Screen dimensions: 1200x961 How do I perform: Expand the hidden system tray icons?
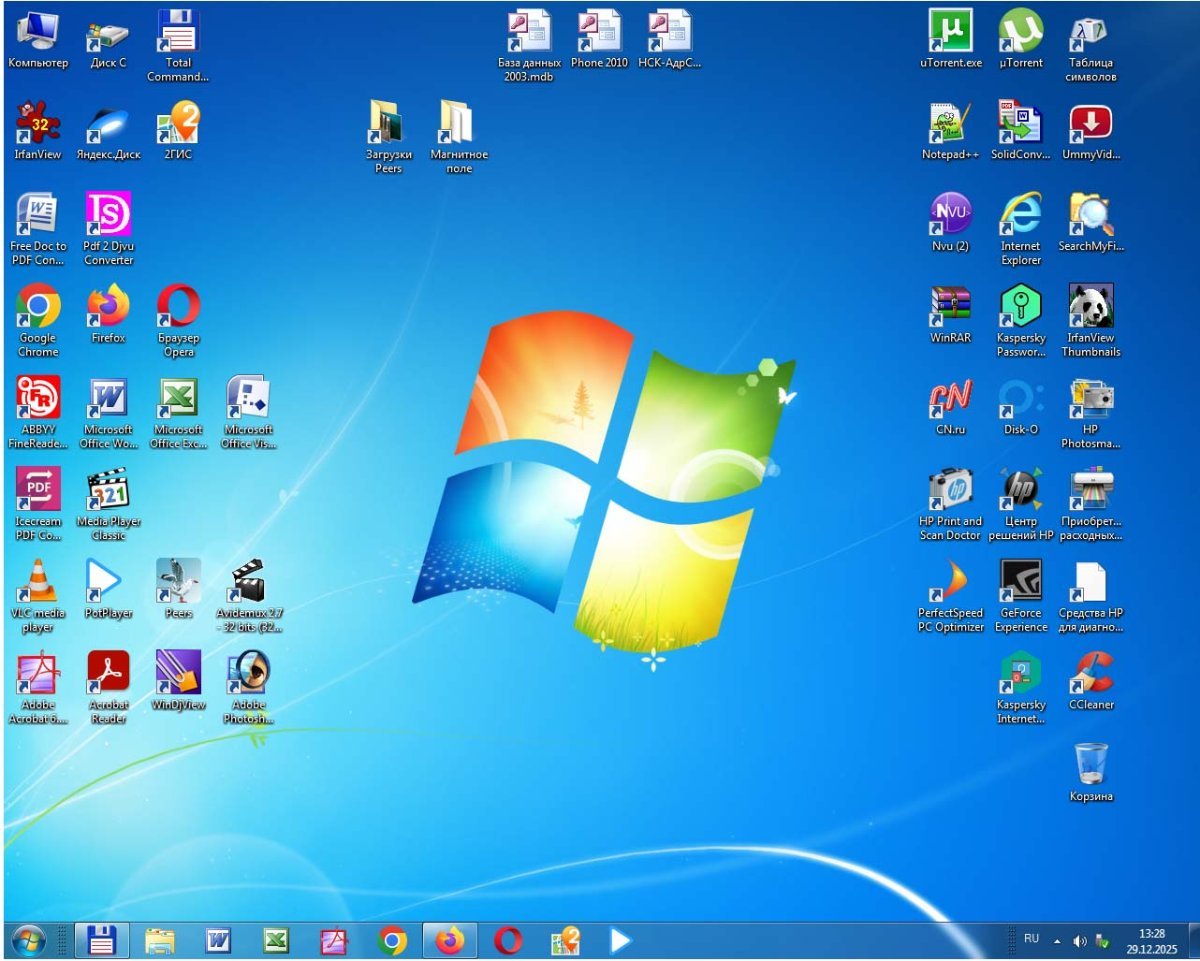1057,941
